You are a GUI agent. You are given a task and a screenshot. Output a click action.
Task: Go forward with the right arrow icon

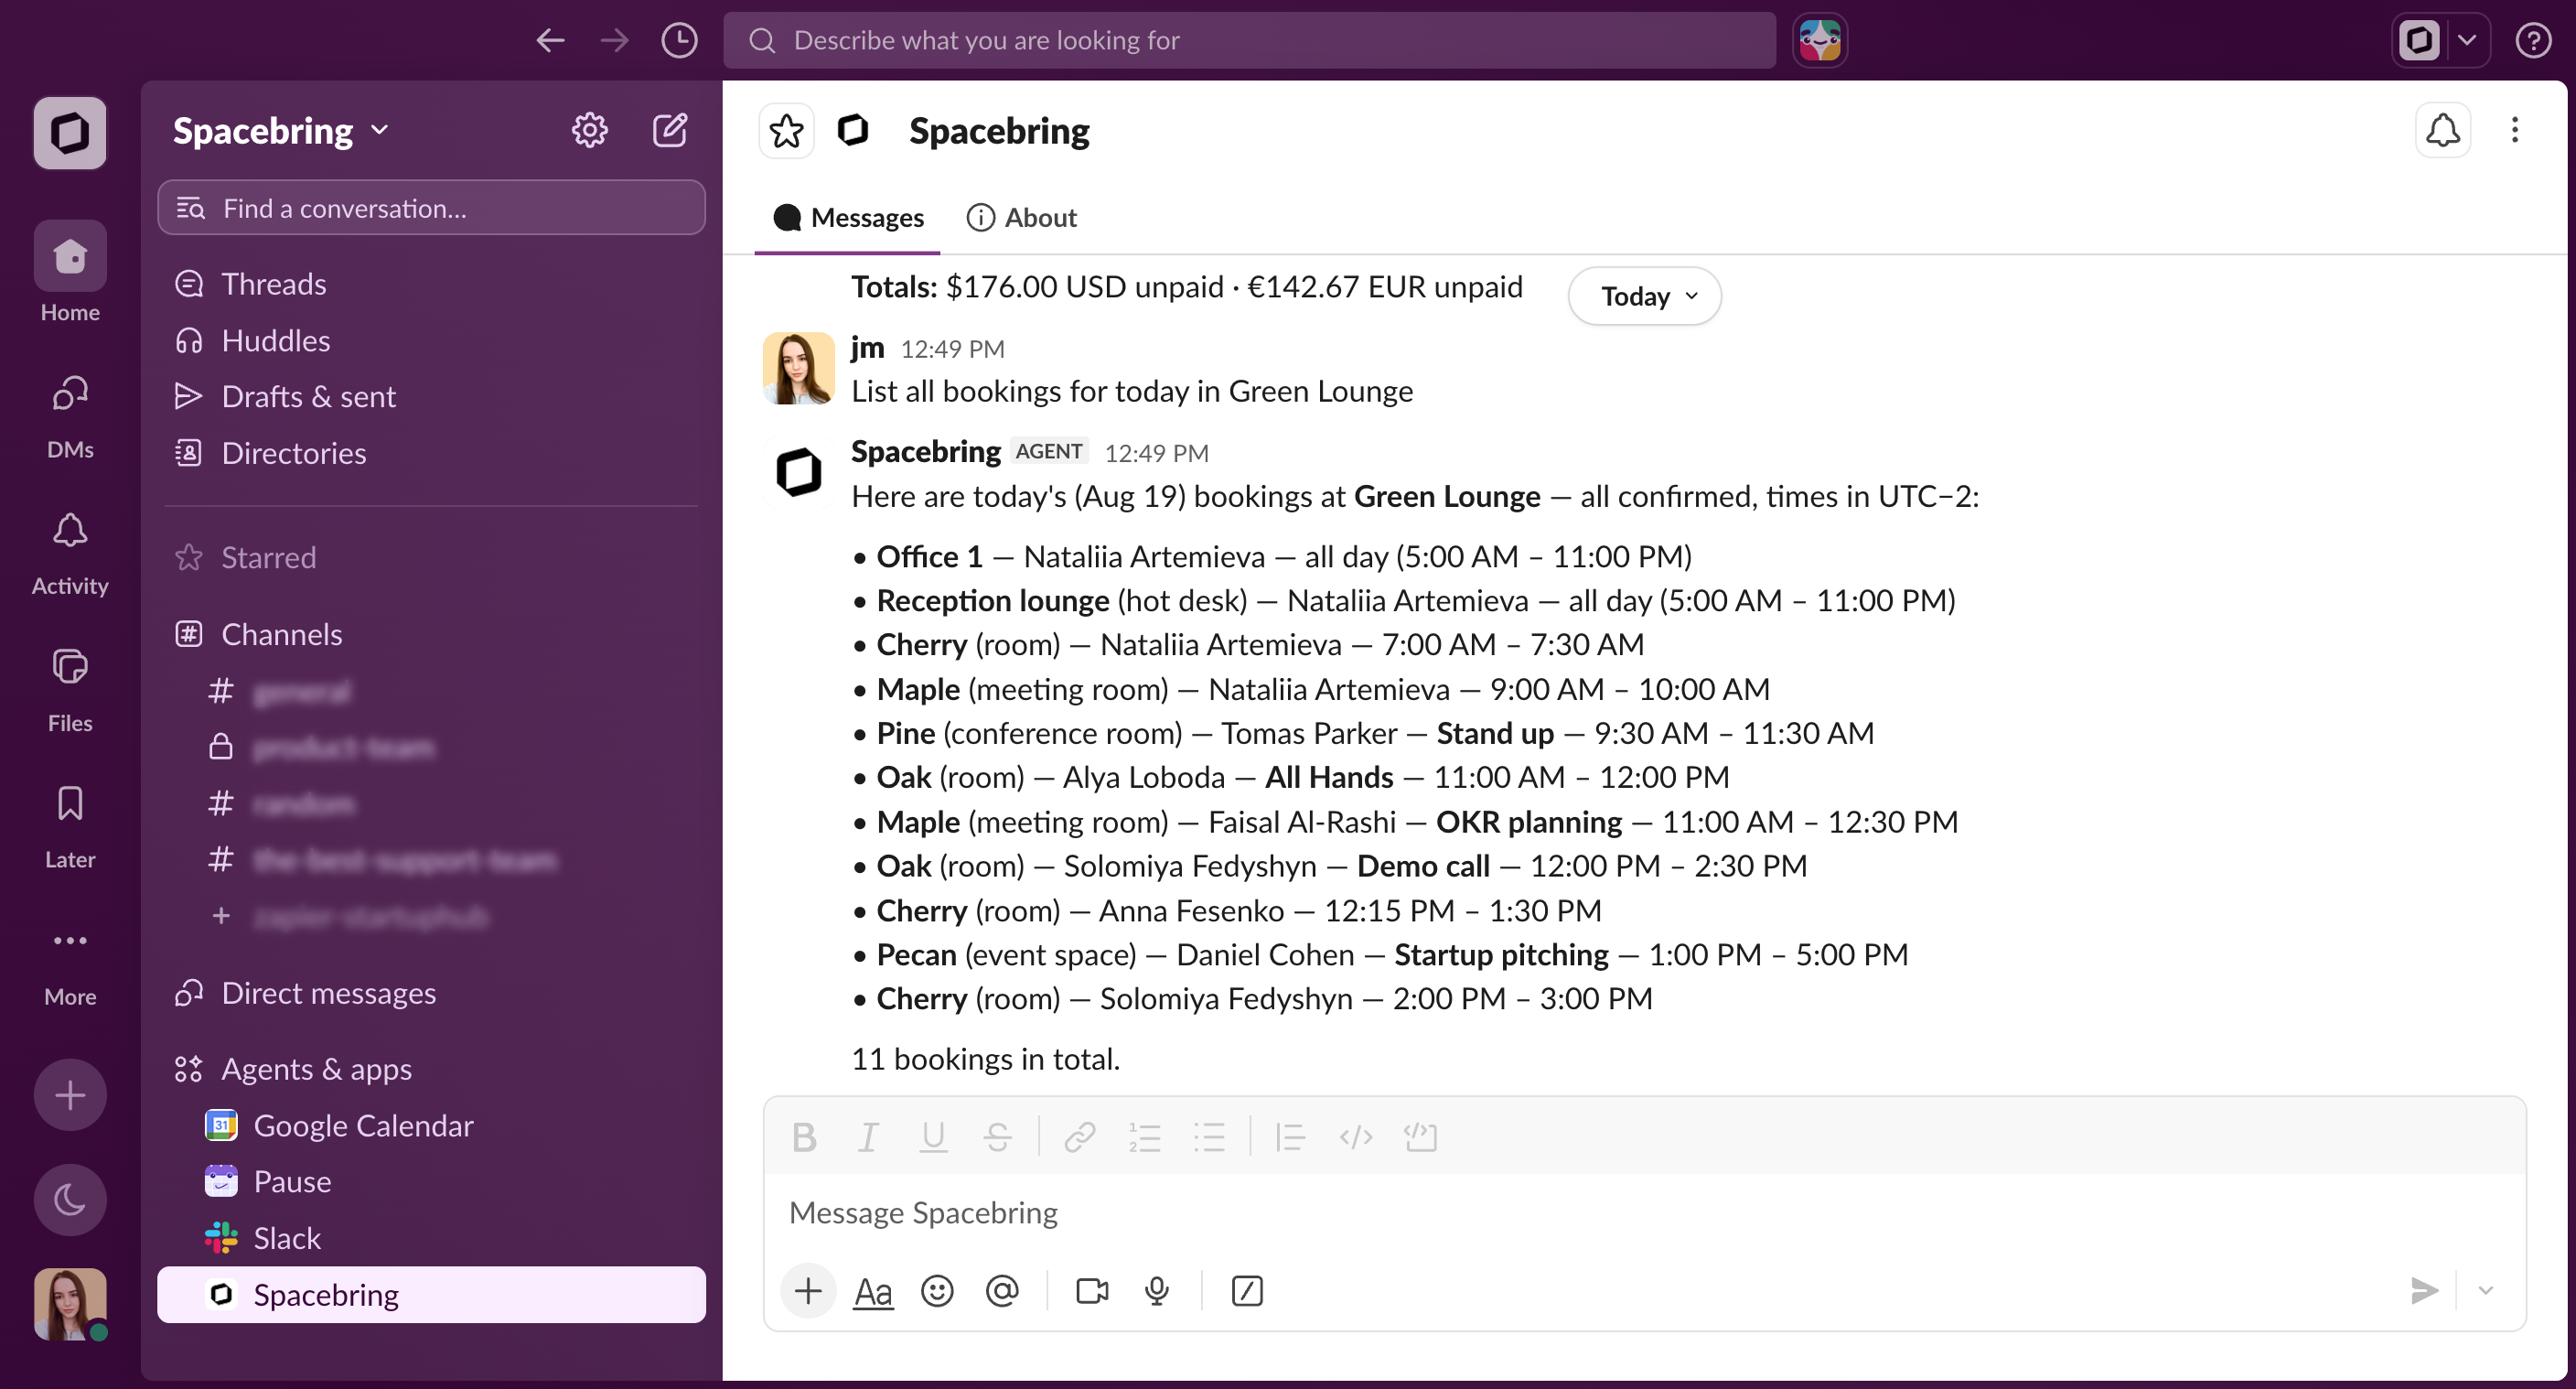(x=615, y=40)
